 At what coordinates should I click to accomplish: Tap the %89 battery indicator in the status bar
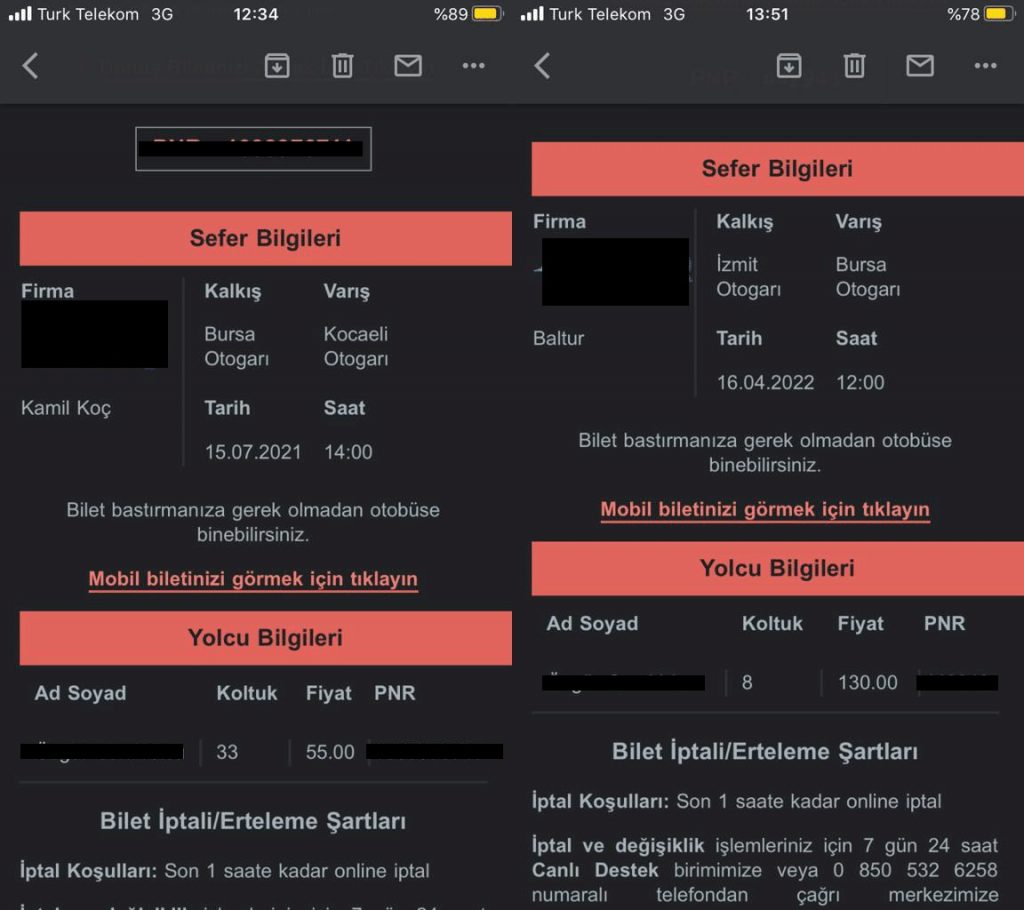[x=467, y=14]
